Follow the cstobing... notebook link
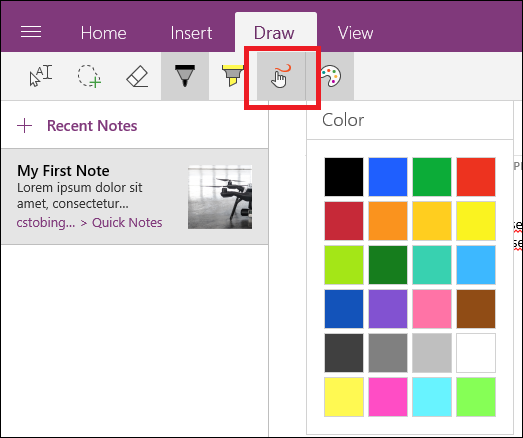Screen dimensions: 523x438 pyautogui.click(x=46, y=223)
